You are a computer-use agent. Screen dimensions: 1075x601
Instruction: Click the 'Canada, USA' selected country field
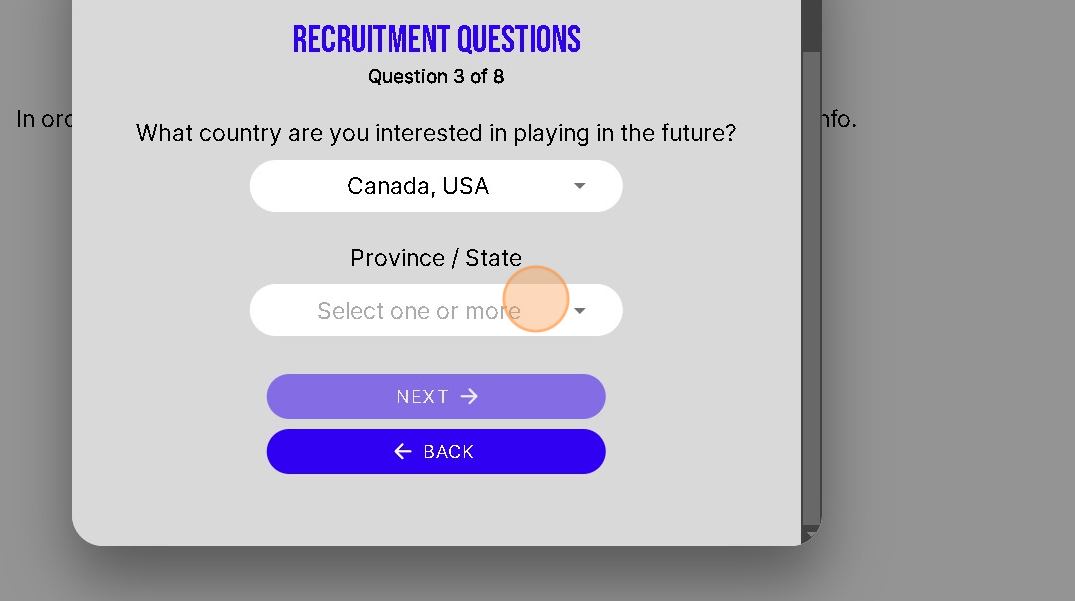tap(418, 186)
